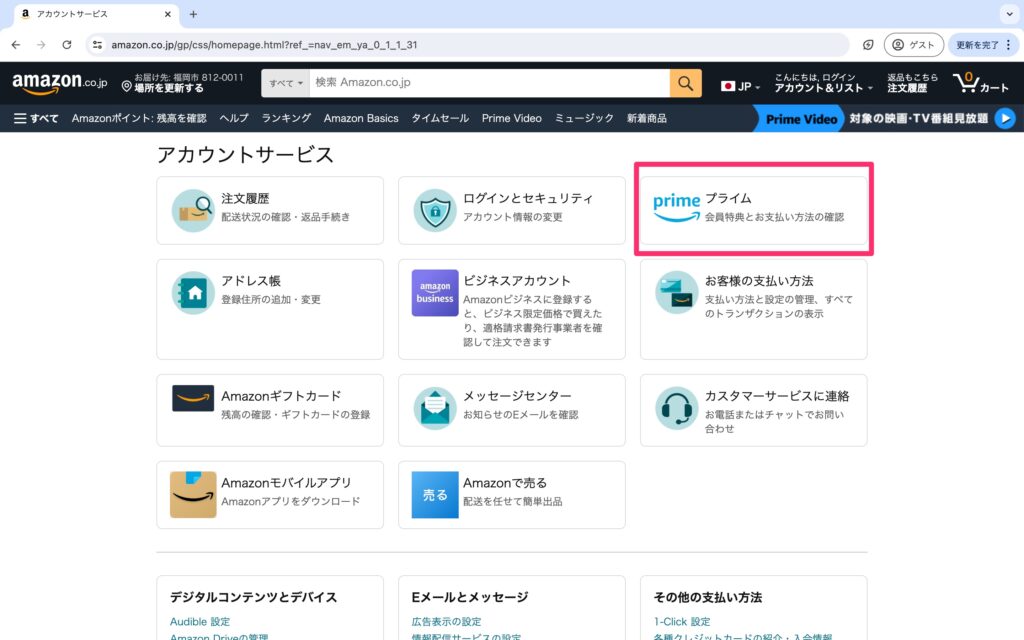Click the Amazonギフトカード icon

coord(193,398)
